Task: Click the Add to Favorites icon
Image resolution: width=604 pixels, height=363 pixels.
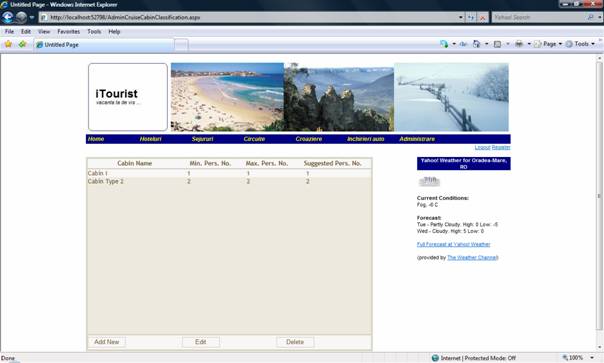Action: (x=22, y=44)
